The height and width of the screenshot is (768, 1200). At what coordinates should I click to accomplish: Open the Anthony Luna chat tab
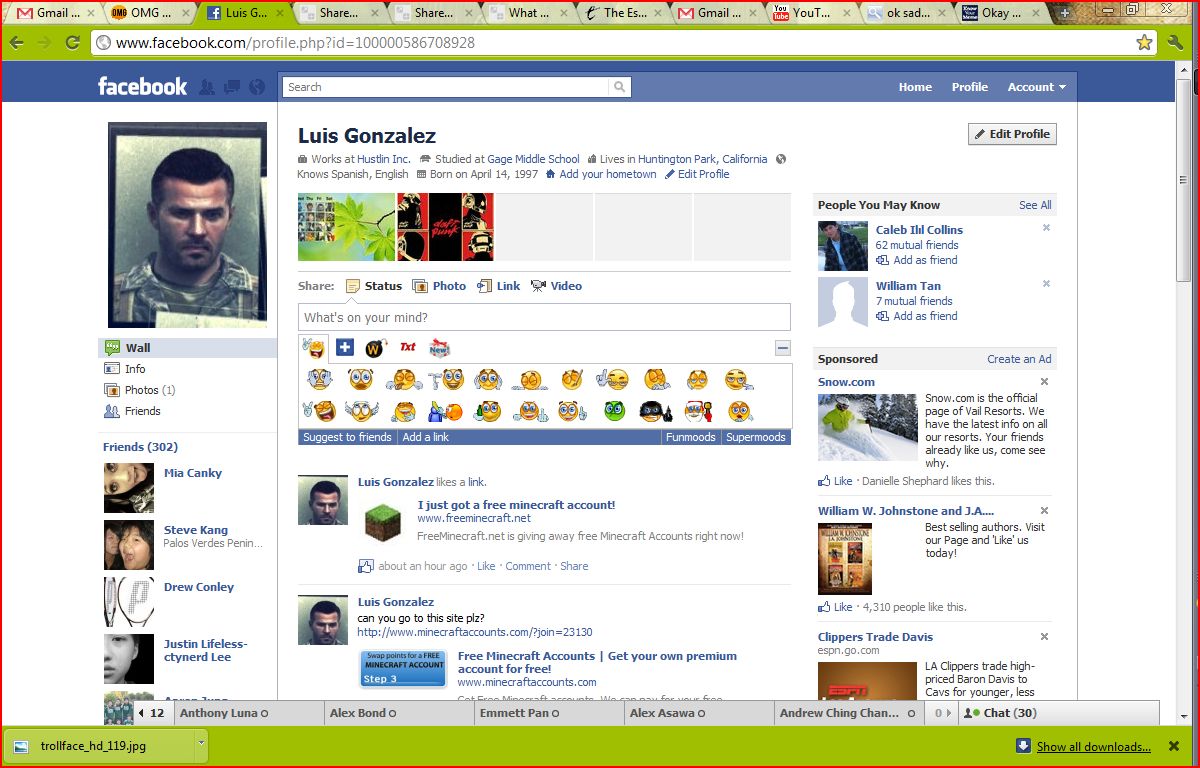coord(247,713)
